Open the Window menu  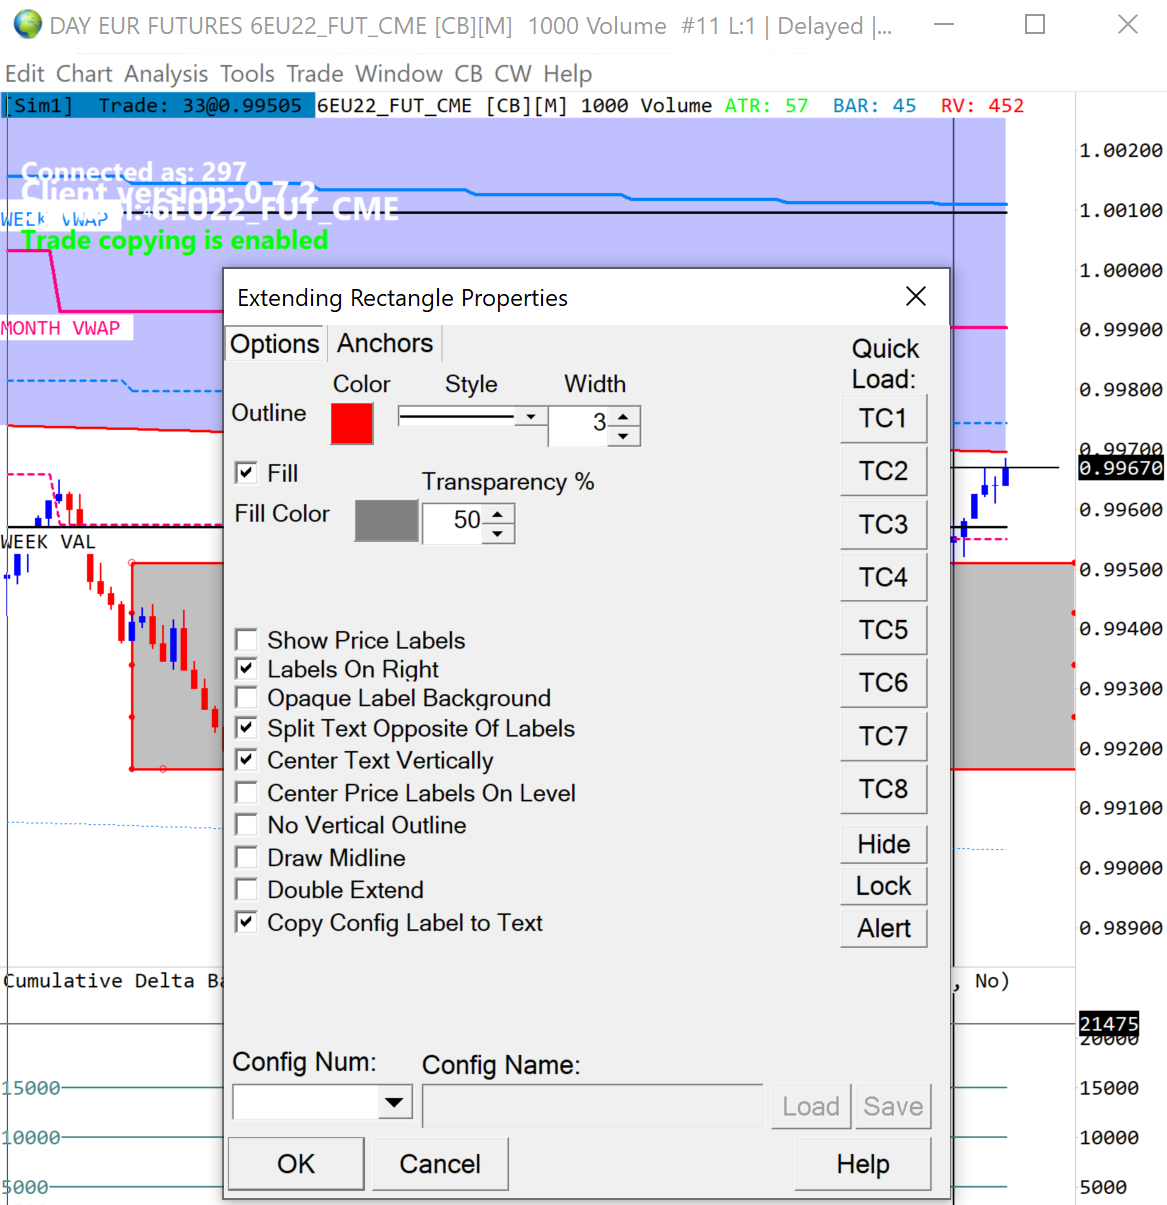coord(399,74)
